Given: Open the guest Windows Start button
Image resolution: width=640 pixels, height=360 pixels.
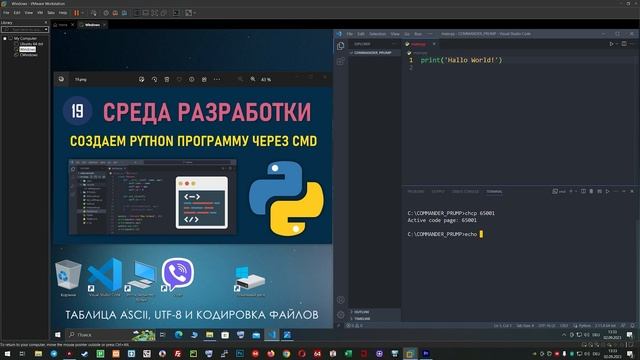Looking at the screenshot, I should (x=58, y=335).
